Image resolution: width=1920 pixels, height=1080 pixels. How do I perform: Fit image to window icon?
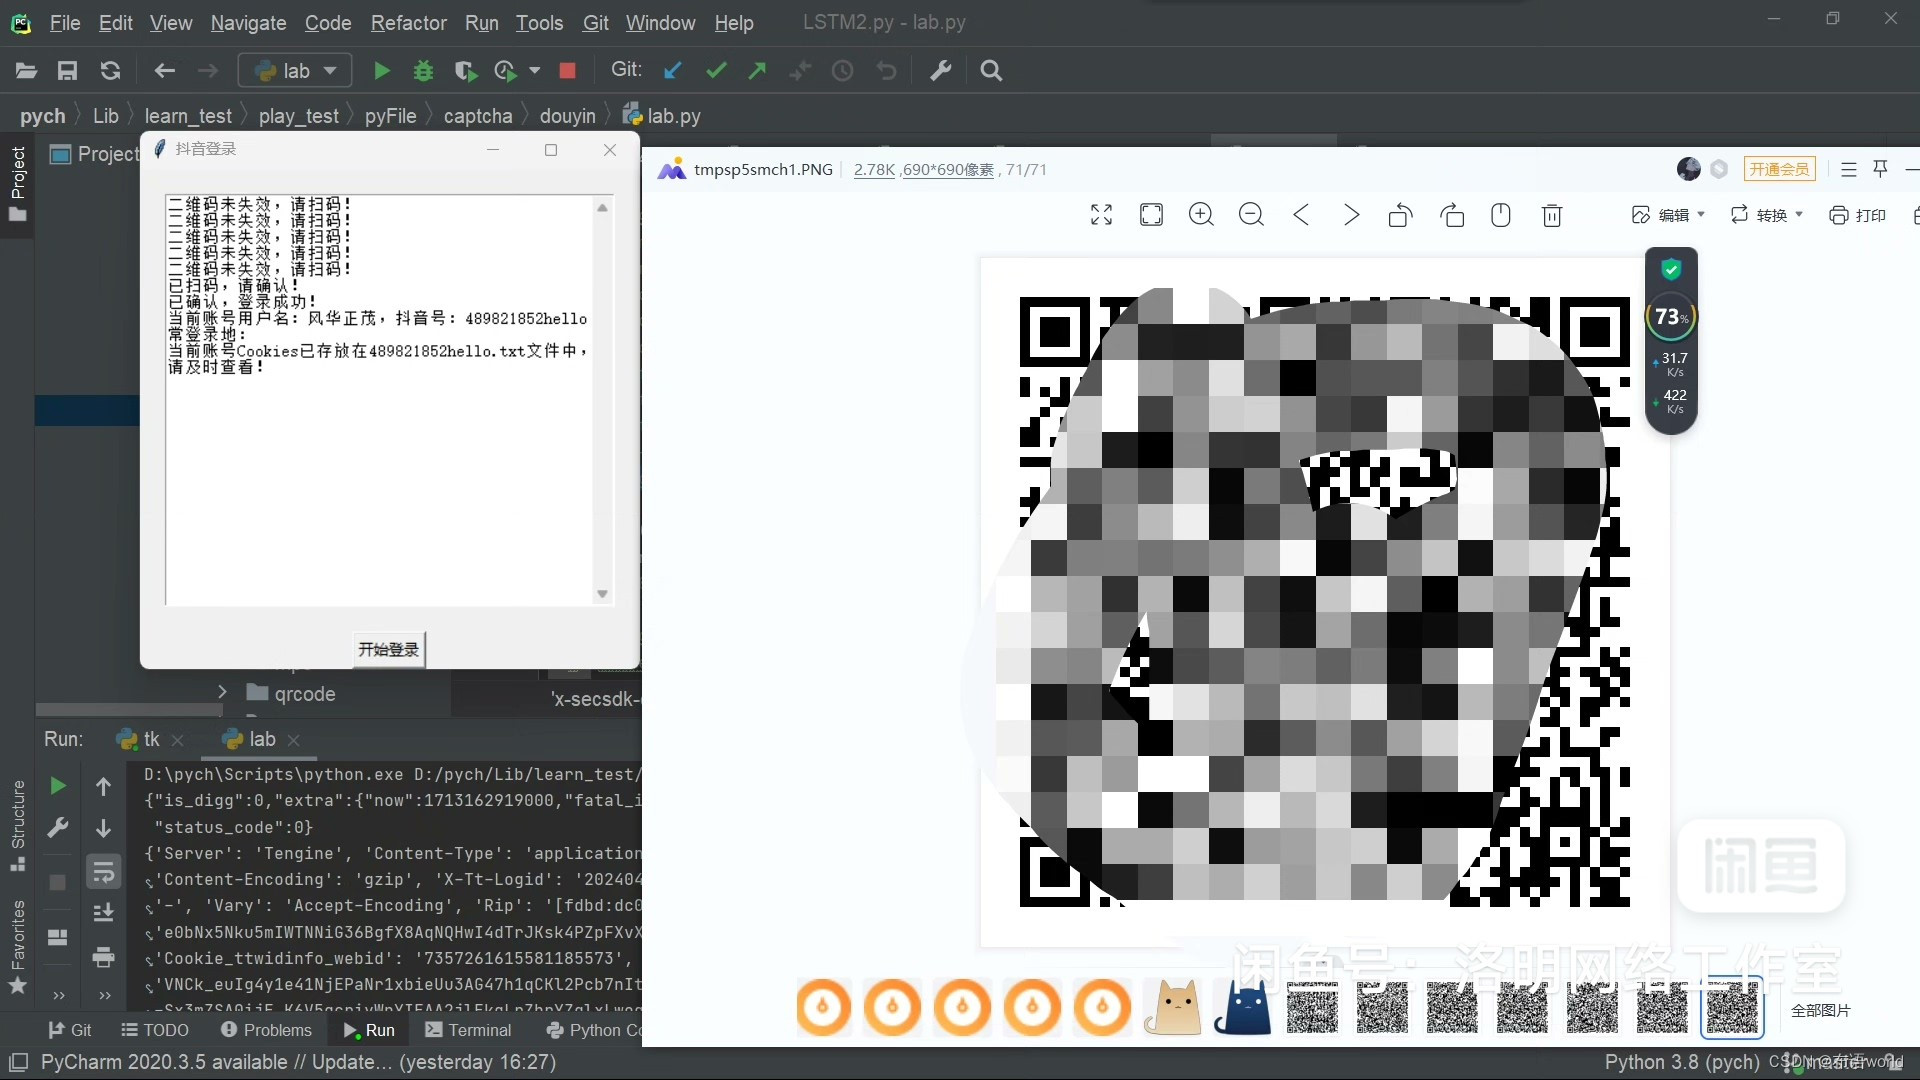pyautogui.click(x=1151, y=215)
